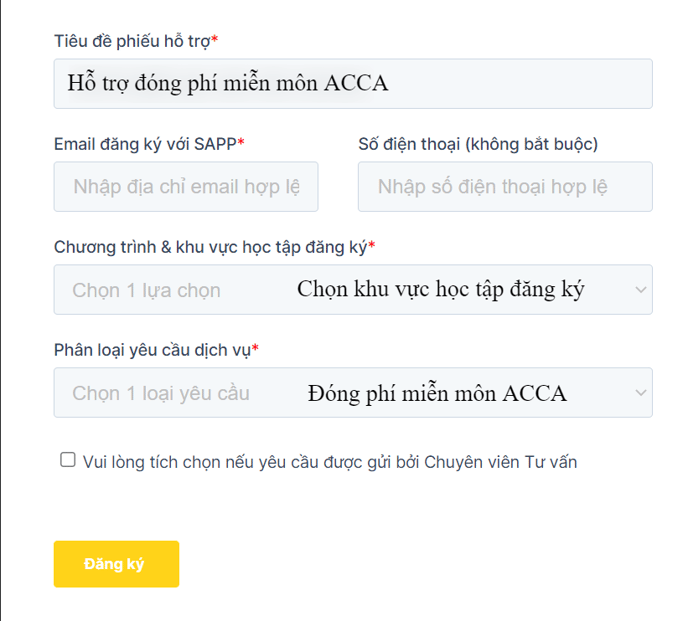Click the phone number input field
This screenshot has width=688, height=621.
tap(505, 187)
